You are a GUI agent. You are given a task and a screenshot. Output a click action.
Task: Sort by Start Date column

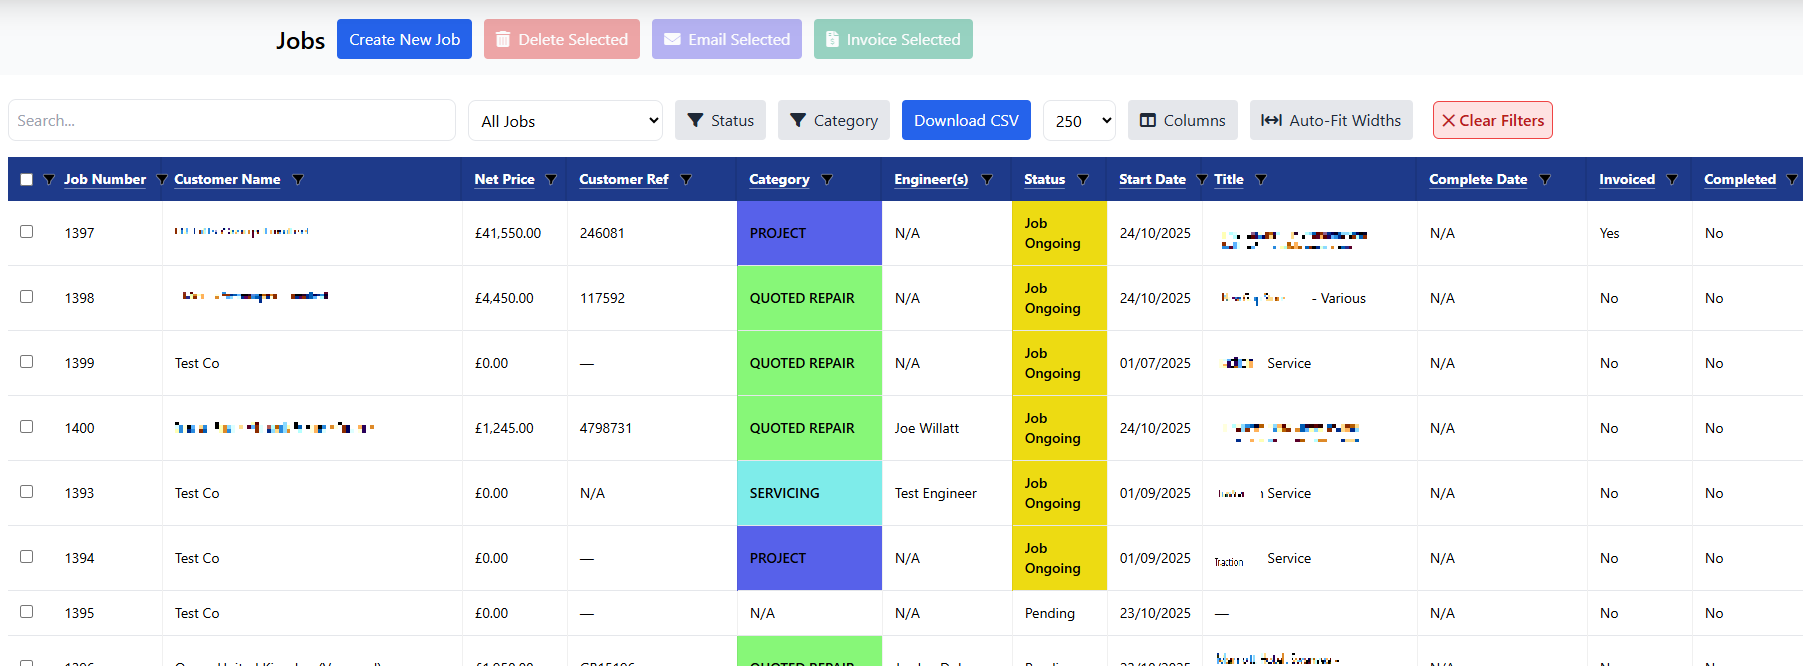tap(1152, 180)
